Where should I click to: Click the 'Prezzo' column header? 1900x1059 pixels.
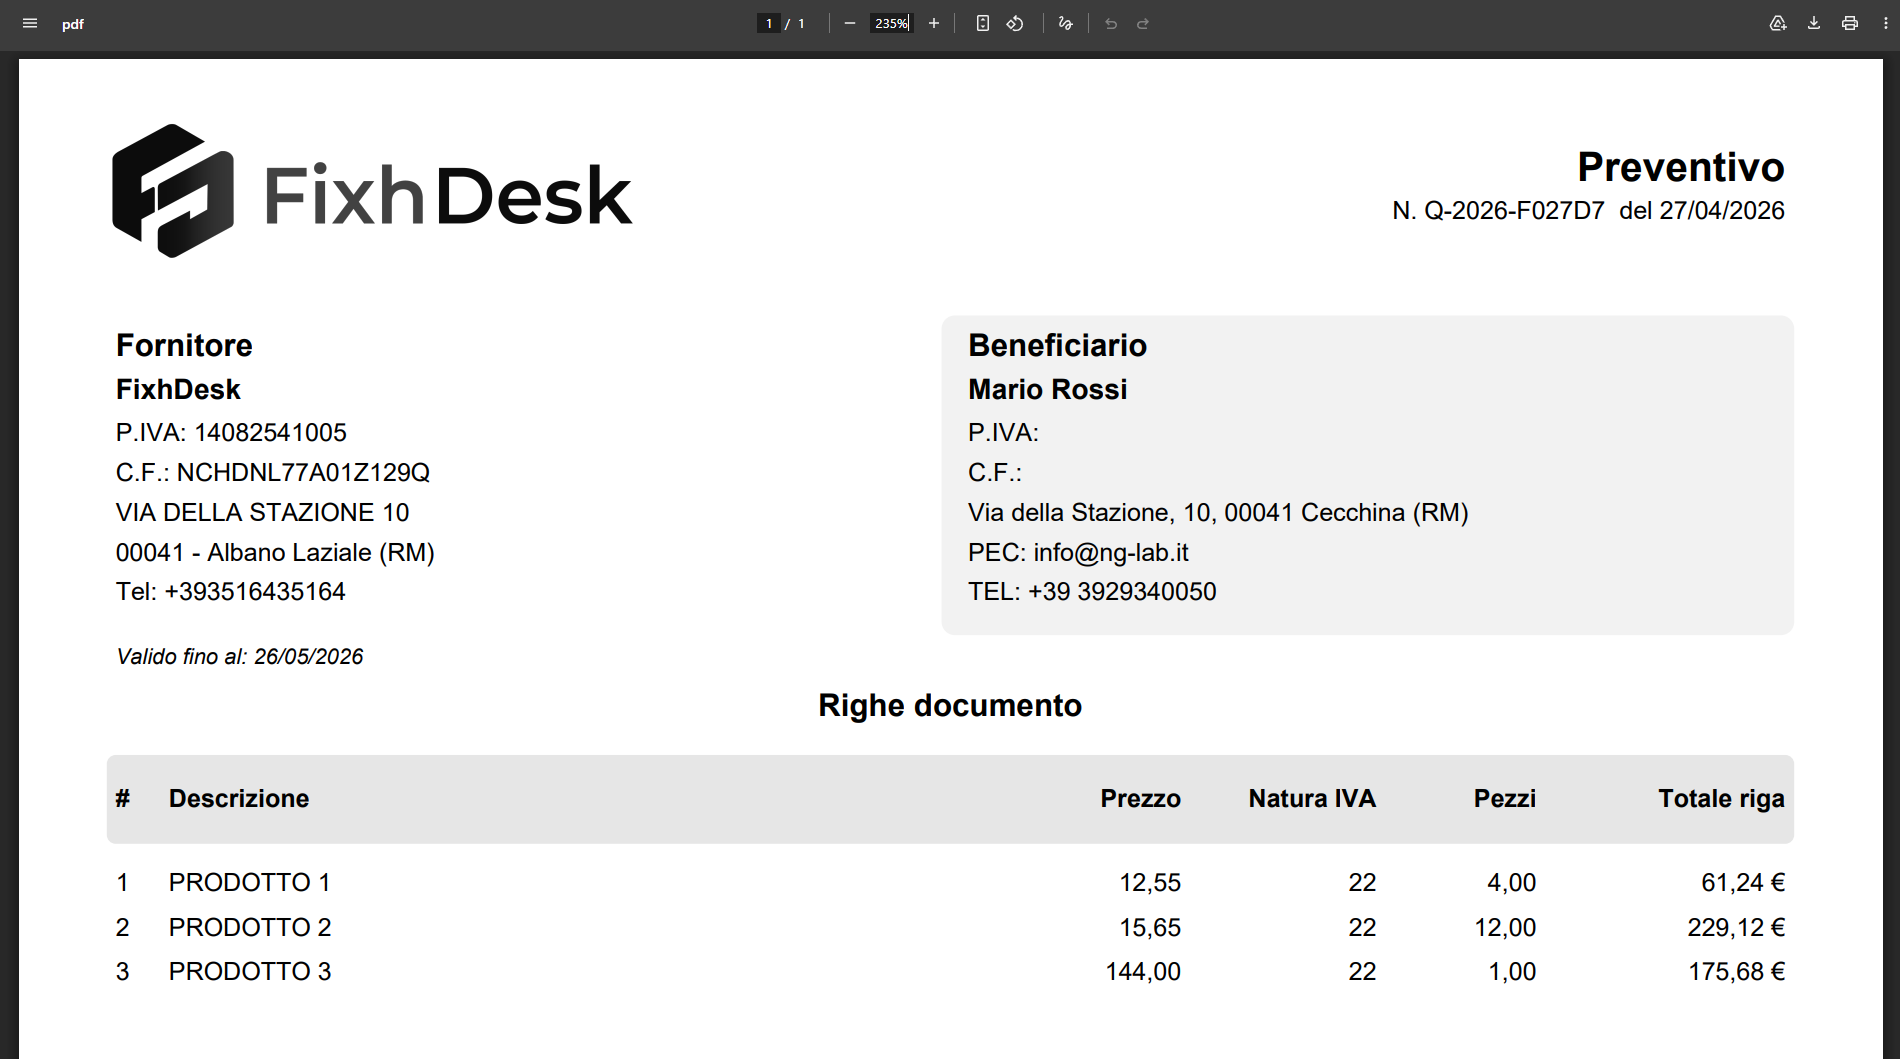click(1141, 799)
